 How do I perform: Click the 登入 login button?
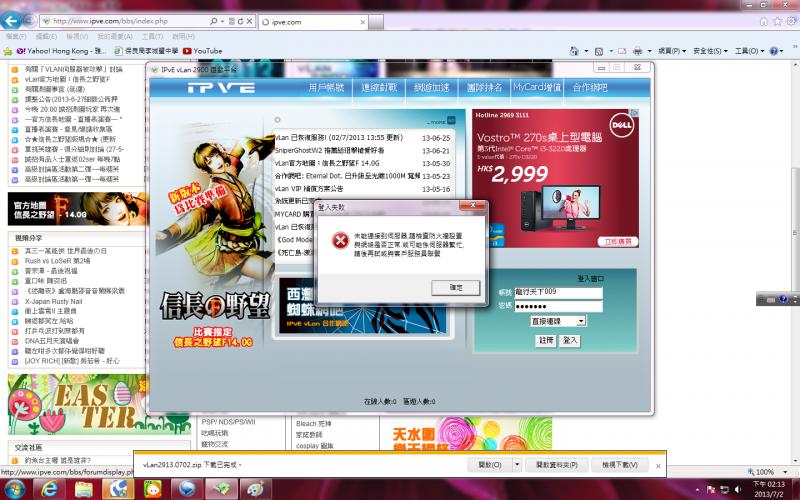pos(569,340)
